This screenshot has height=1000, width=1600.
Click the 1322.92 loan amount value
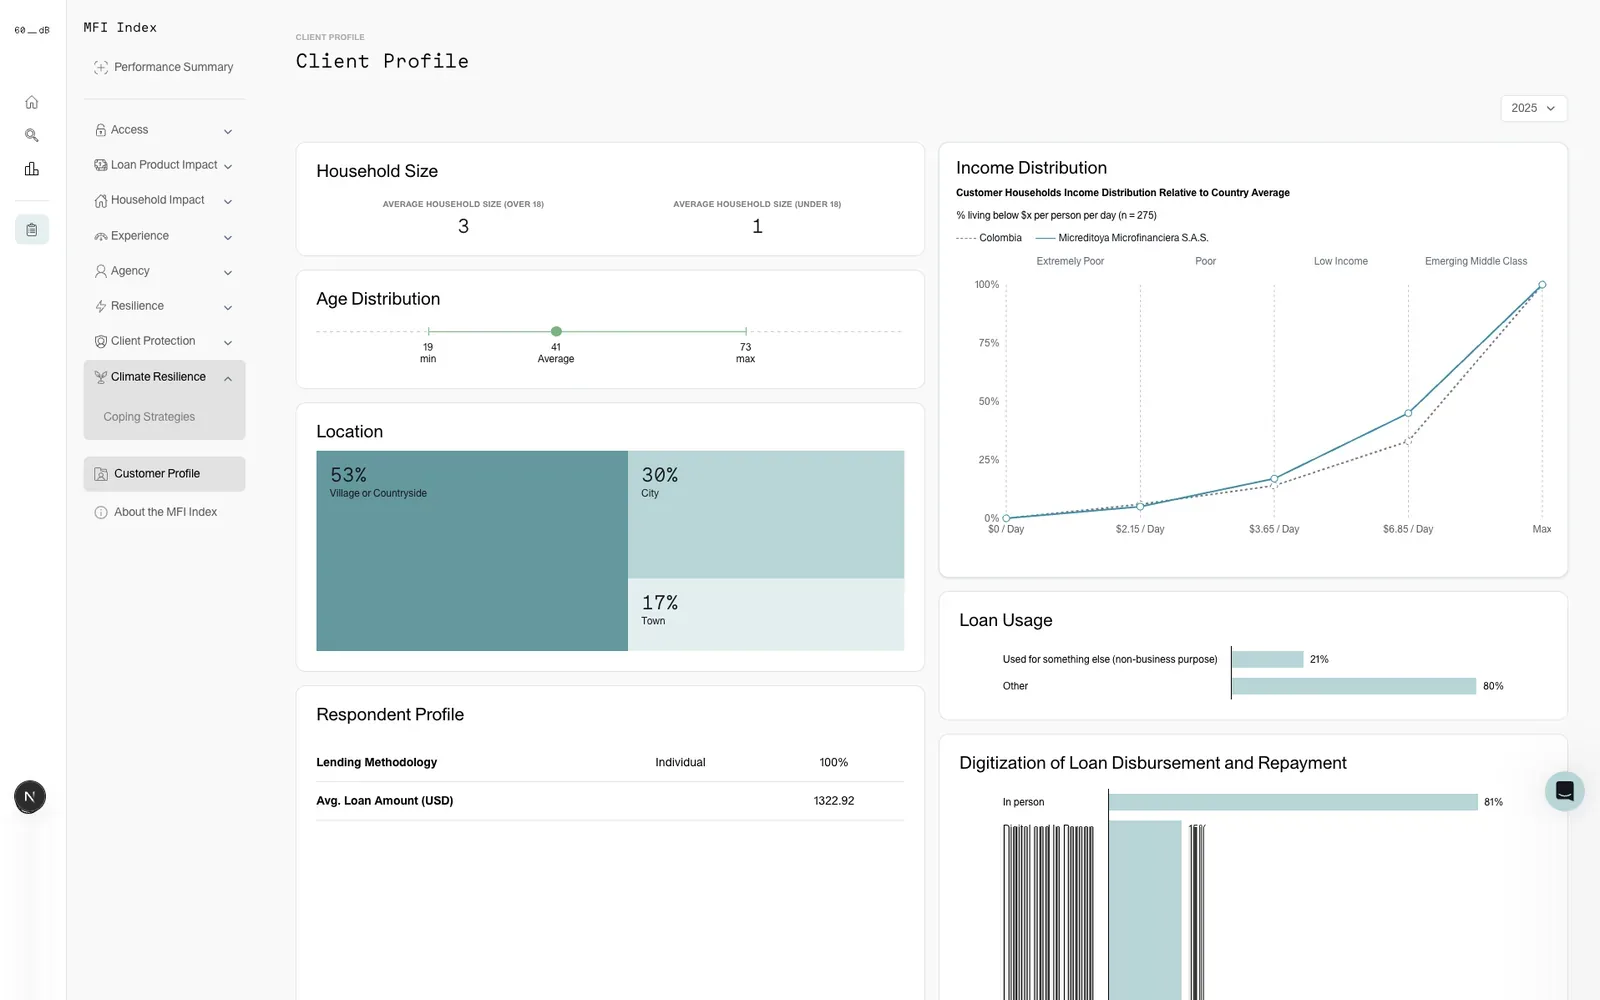point(834,801)
